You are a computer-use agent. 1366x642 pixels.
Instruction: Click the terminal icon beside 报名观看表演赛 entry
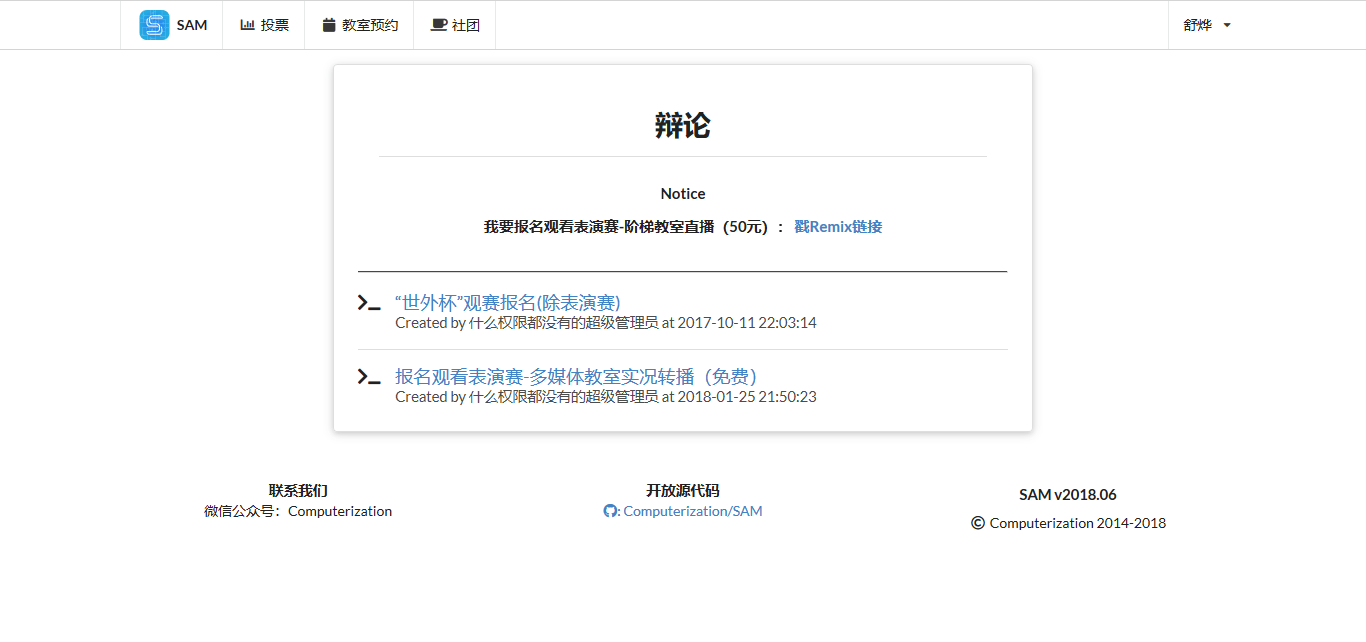369,377
